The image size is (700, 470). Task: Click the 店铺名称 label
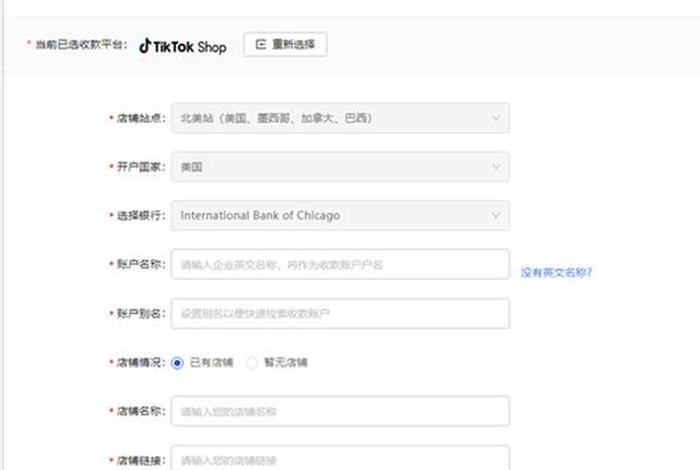pyautogui.click(x=141, y=411)
